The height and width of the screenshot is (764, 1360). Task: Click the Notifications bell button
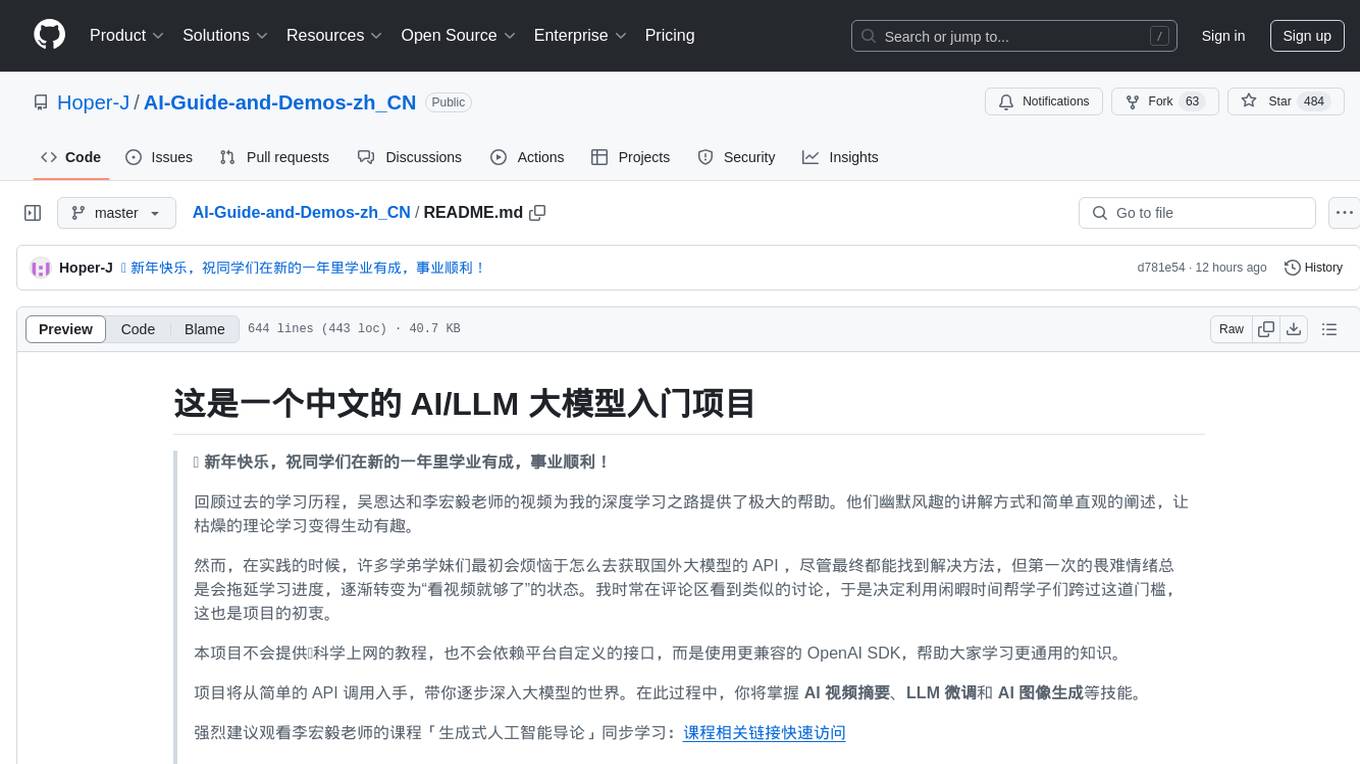1044,102
